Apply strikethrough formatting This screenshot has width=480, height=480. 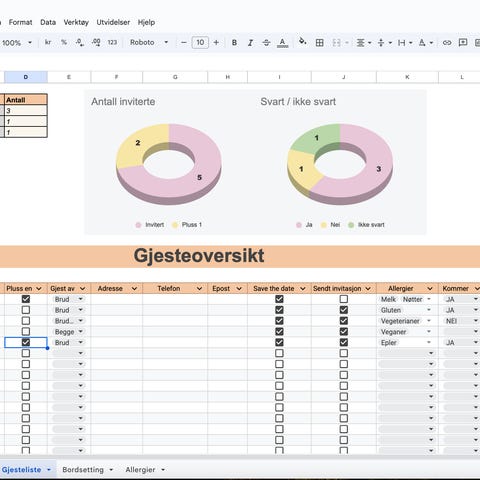point(266,43)
